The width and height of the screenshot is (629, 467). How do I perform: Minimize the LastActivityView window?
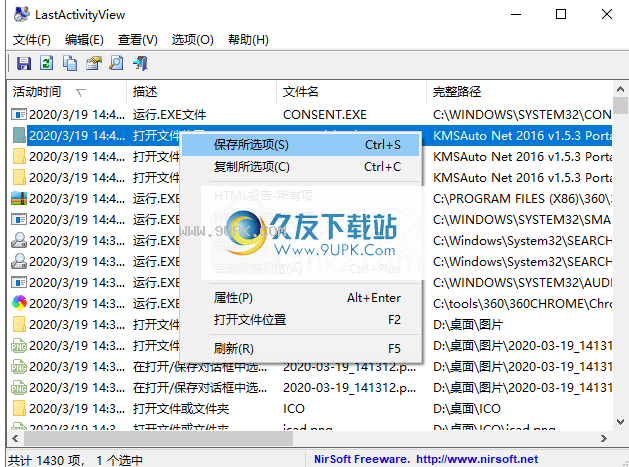pyautogui.click(x=516, y=14)
